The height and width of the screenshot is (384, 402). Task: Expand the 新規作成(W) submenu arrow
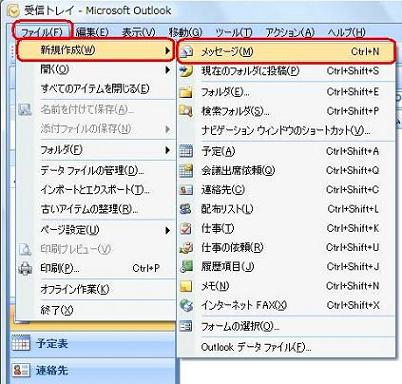[167, 51]
